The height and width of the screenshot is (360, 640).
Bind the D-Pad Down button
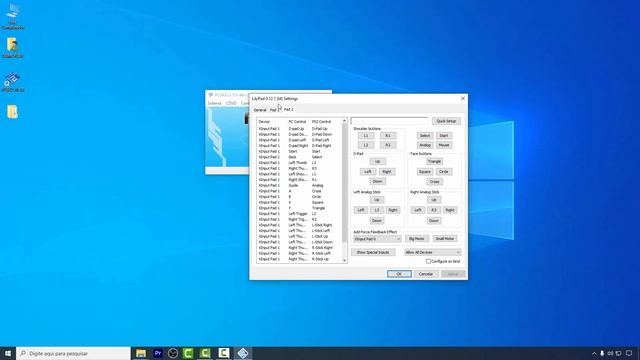click(377, 181)
